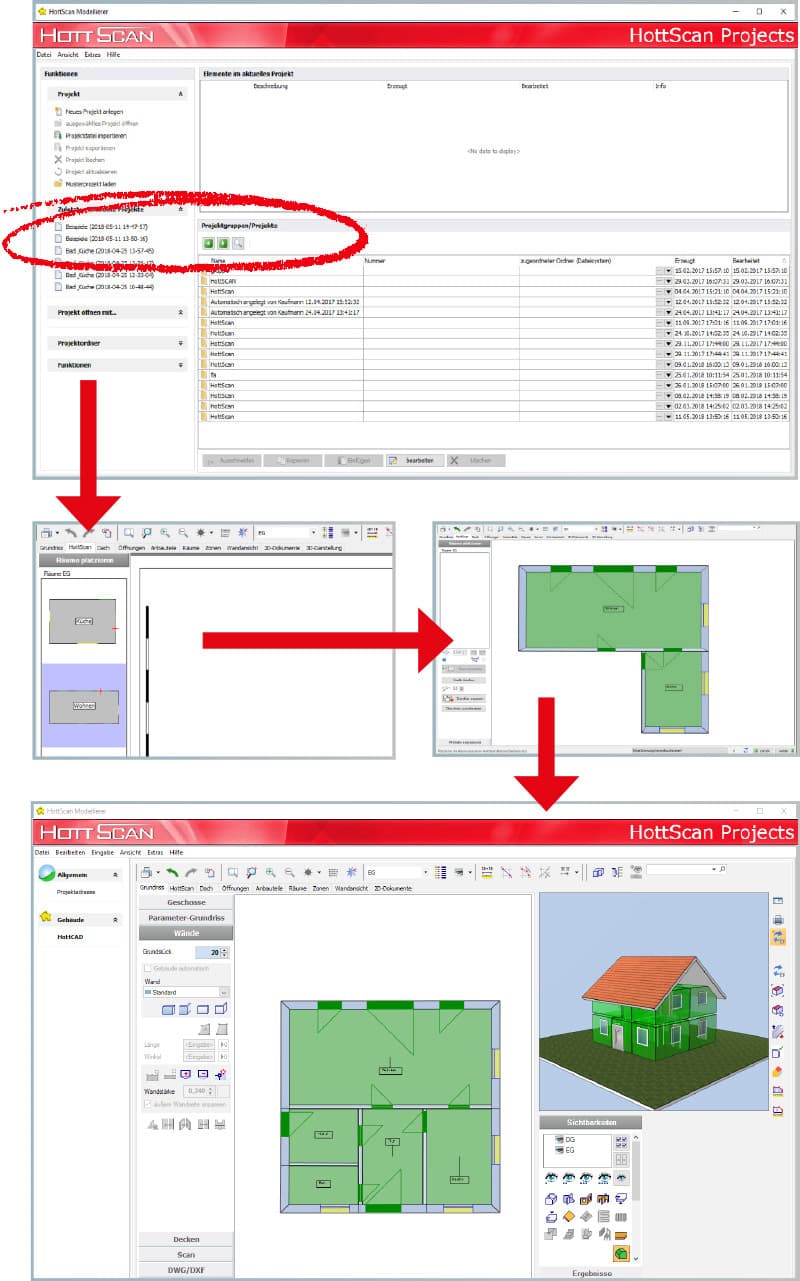
Task: Click the highlighted orange icon on right toolbar
Action: pos(778,937)
